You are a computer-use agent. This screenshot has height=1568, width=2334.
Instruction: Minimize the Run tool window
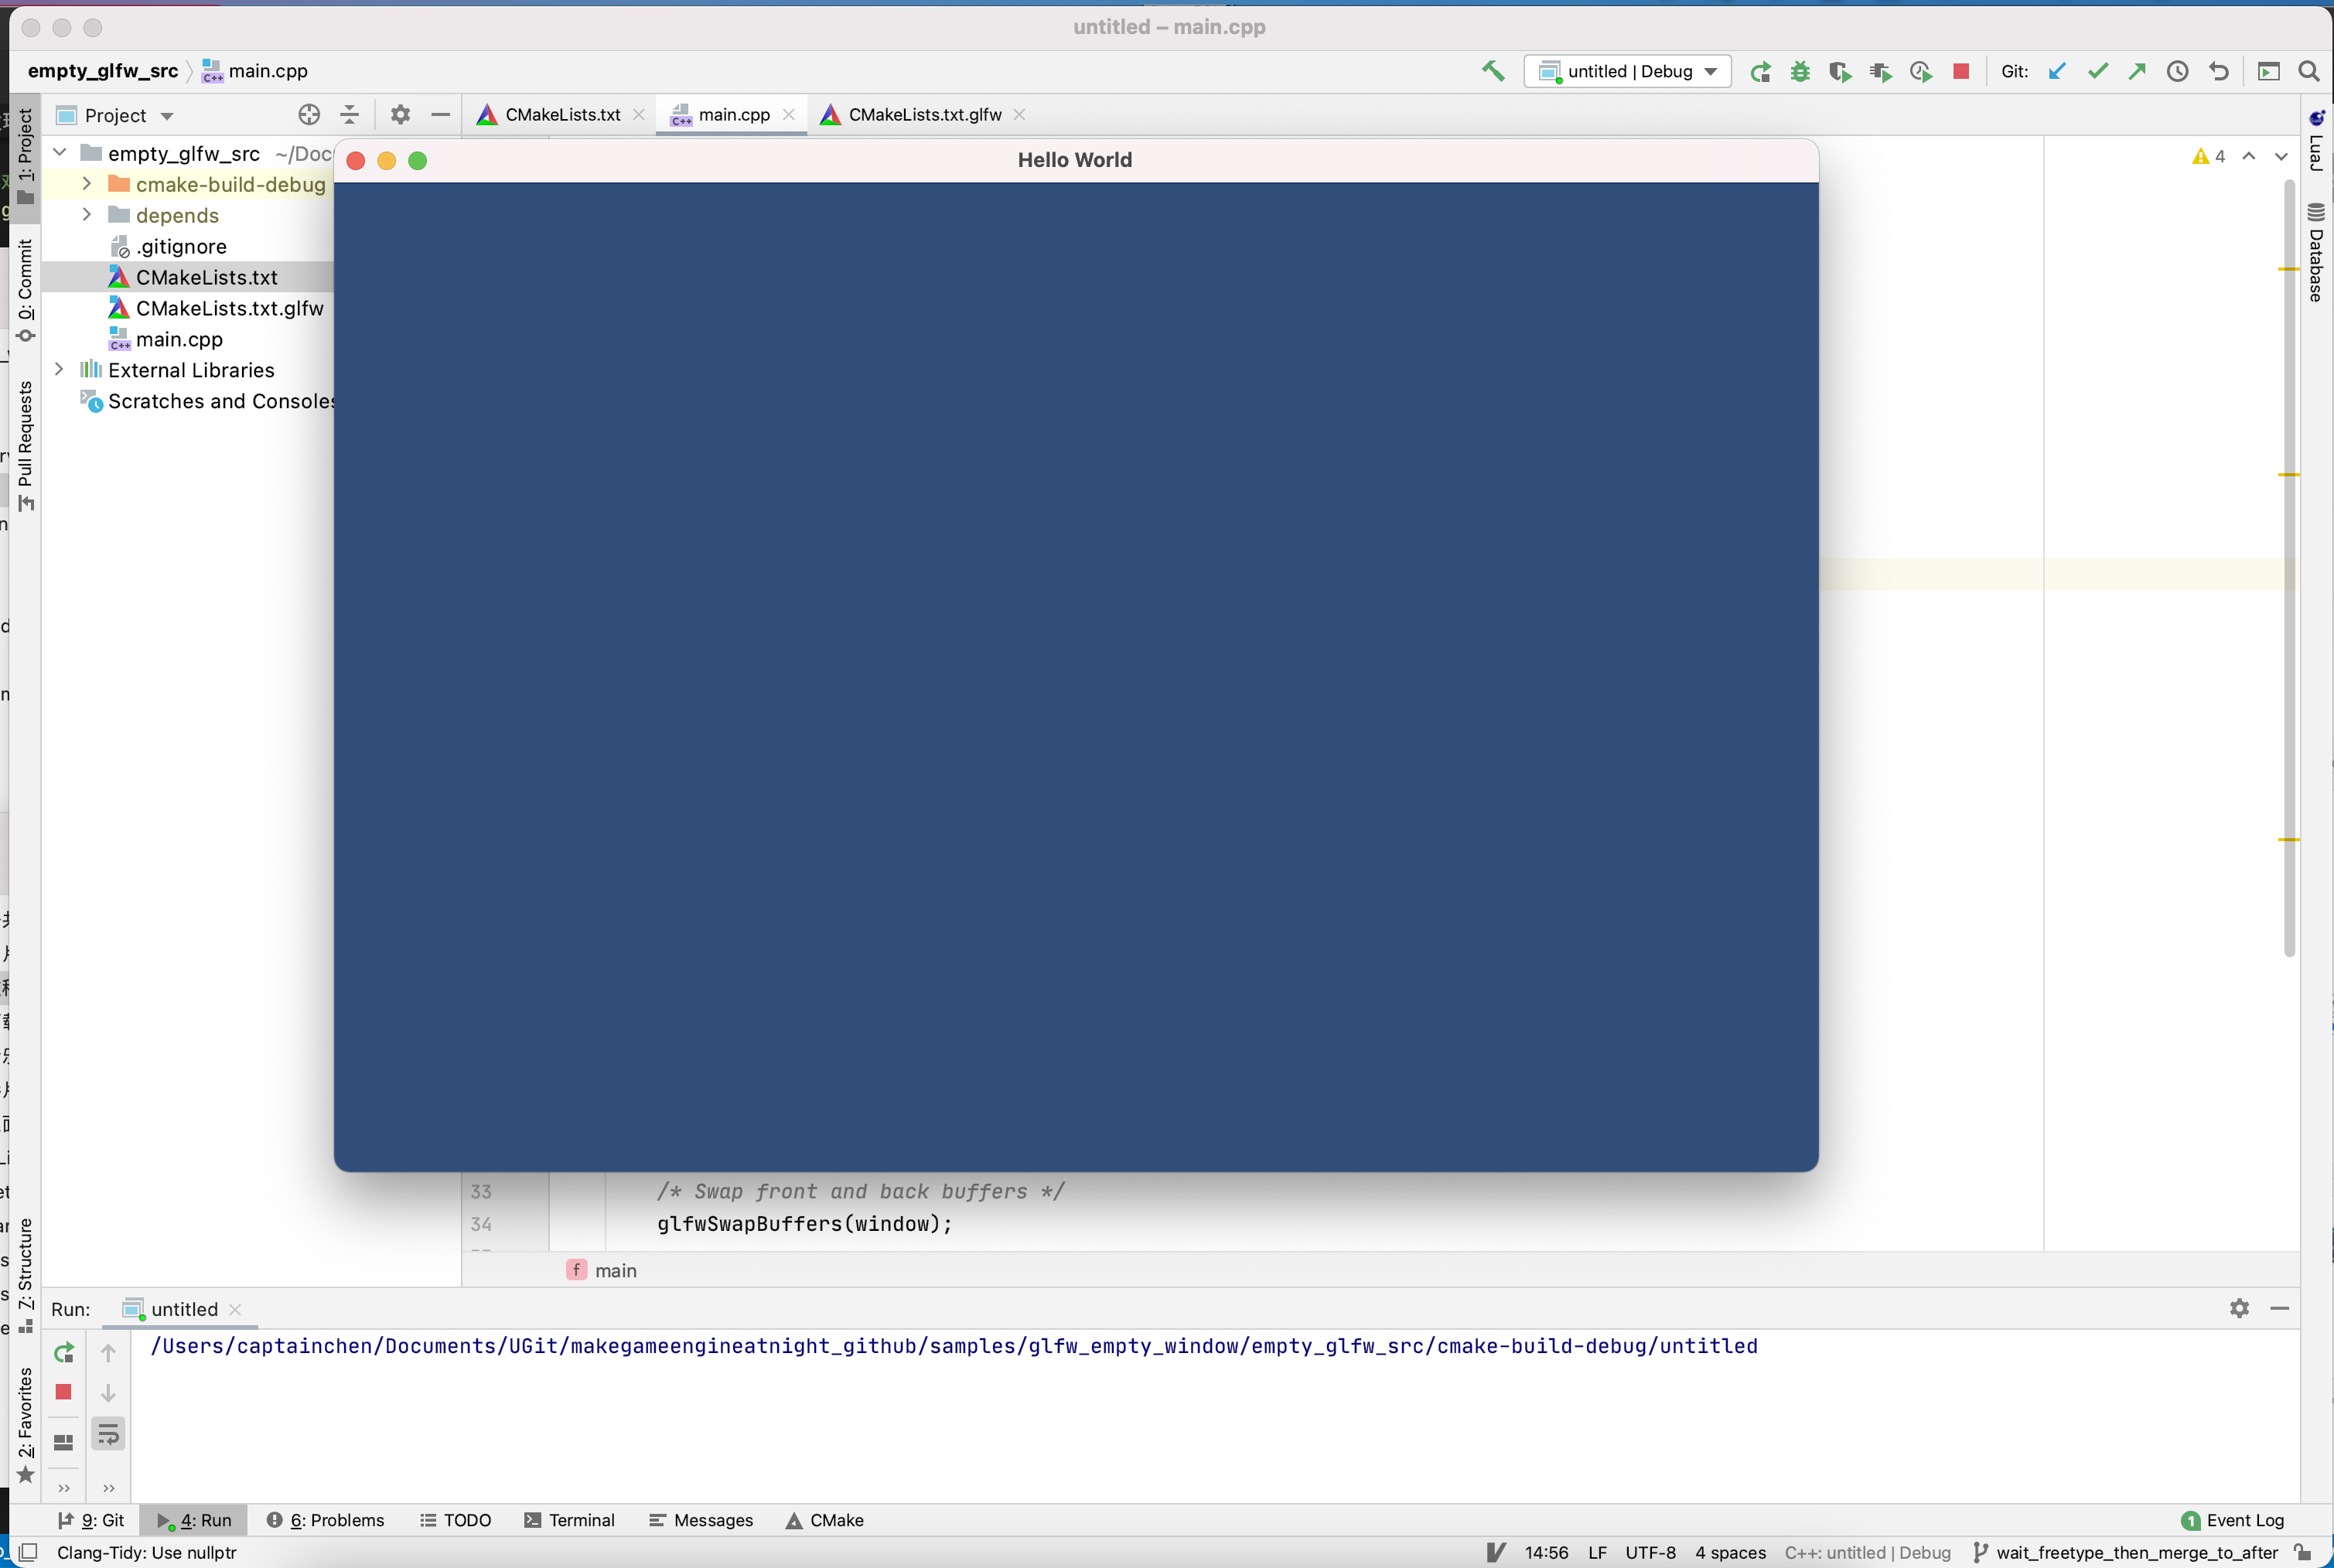coord(2280,1308)
